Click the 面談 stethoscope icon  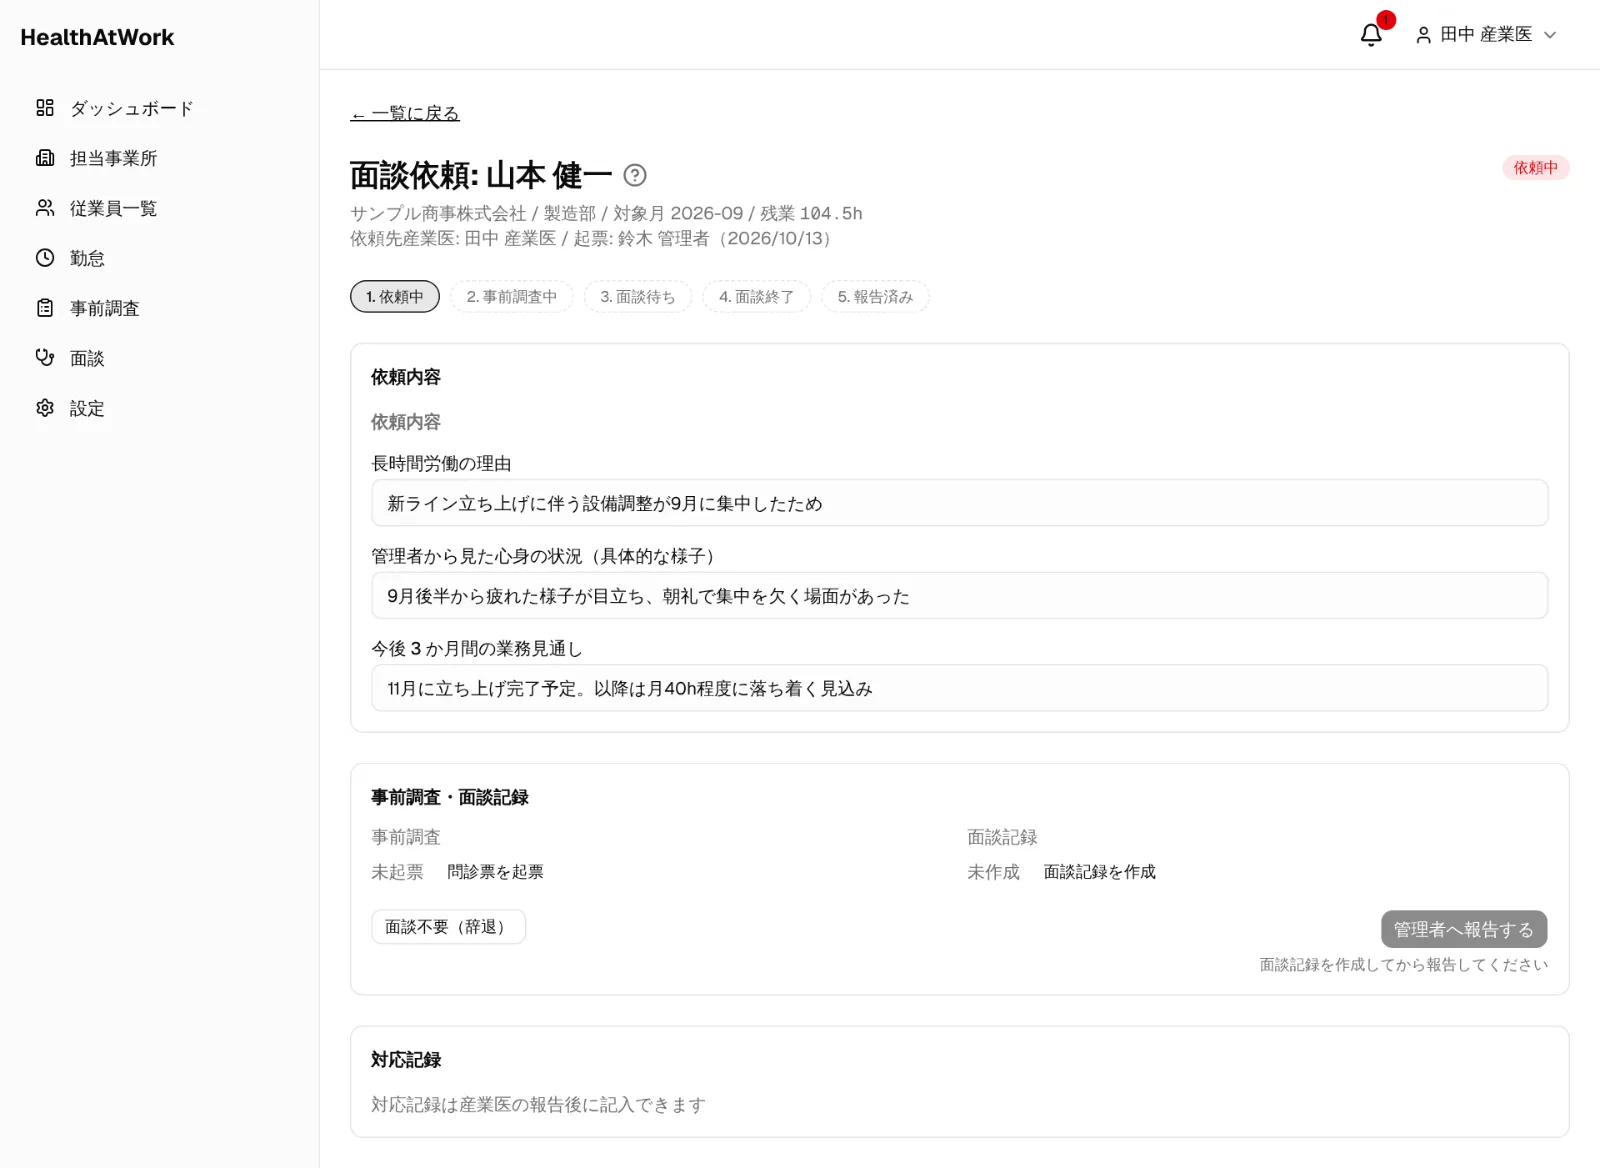point(45,358)
